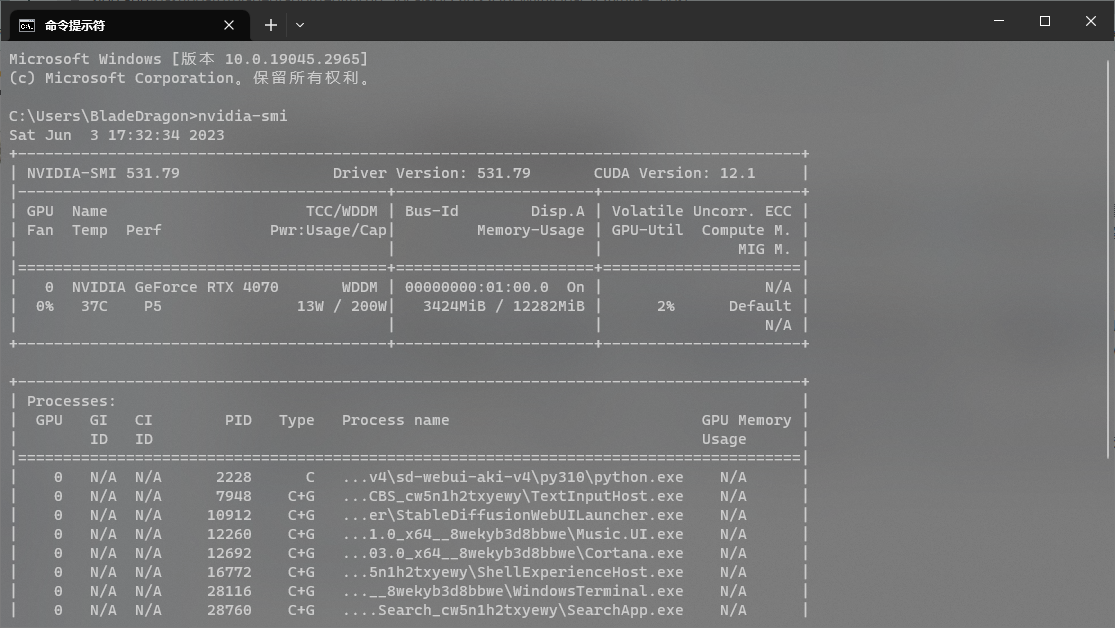The height and width of the screenshot is (628, 1115).
Task: Click the 13W / 200W power reading
Action: click(341, 306)
